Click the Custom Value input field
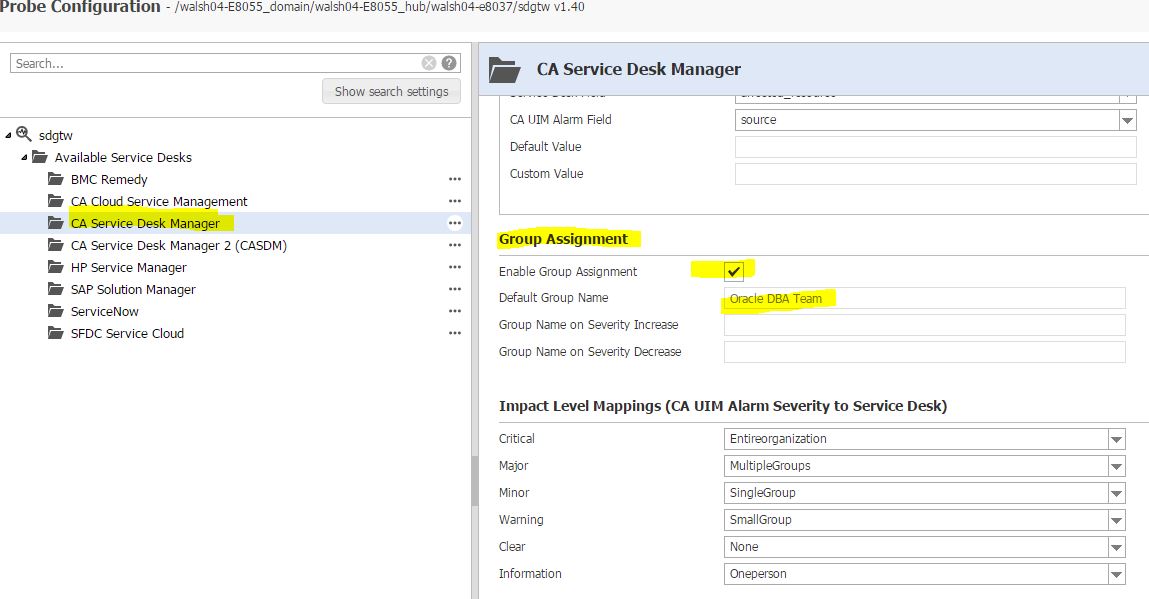 click(x=935, y=174)
